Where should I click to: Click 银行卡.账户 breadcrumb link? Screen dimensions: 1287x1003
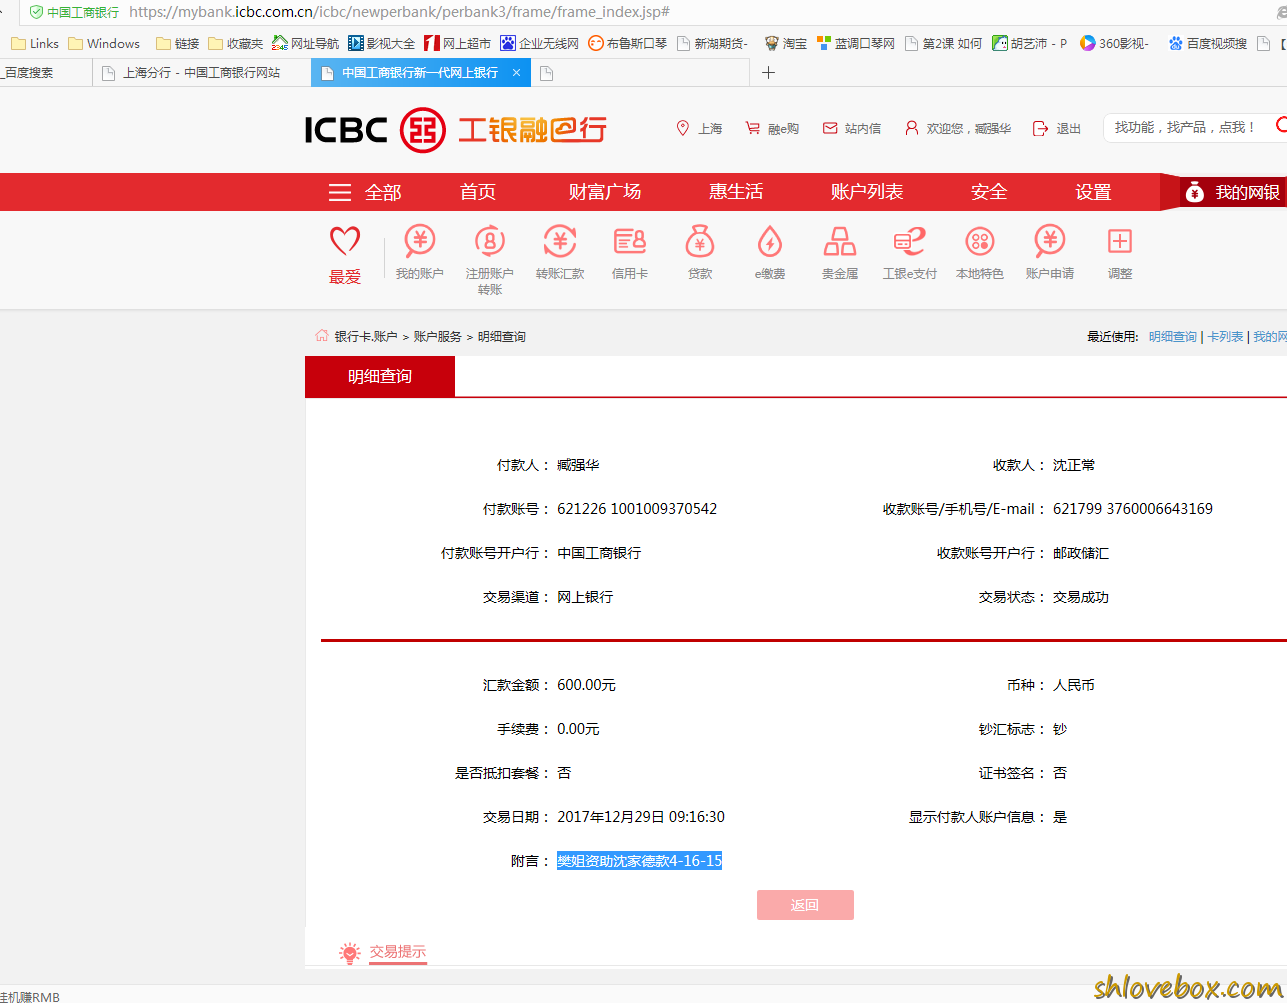tap(366, 337)
